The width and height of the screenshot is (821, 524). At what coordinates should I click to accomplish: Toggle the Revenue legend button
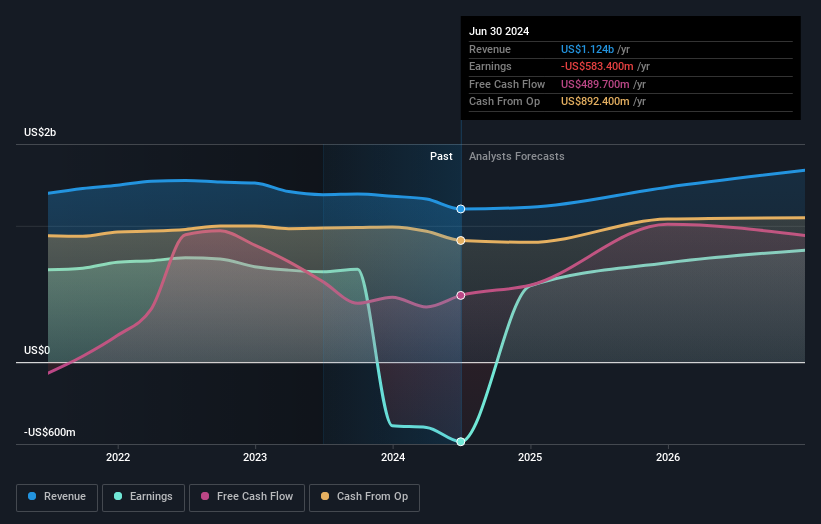(57, 497)
